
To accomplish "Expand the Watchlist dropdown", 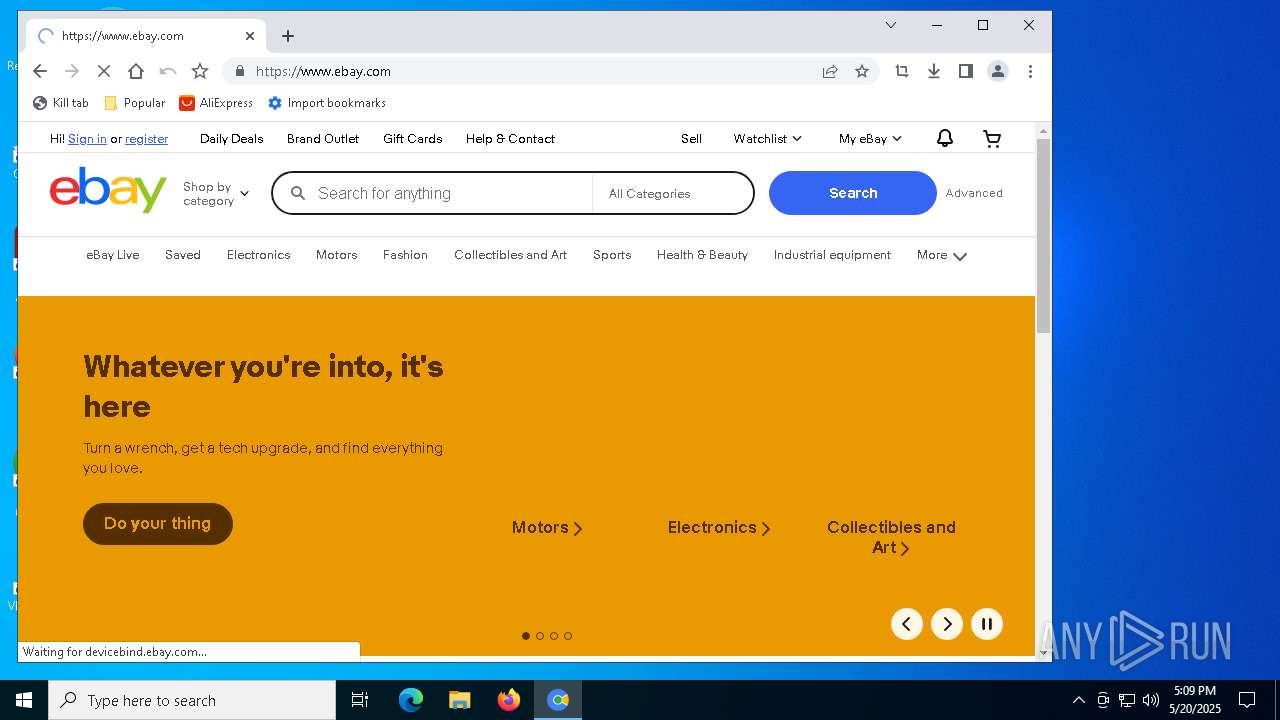I will point(767,139).
